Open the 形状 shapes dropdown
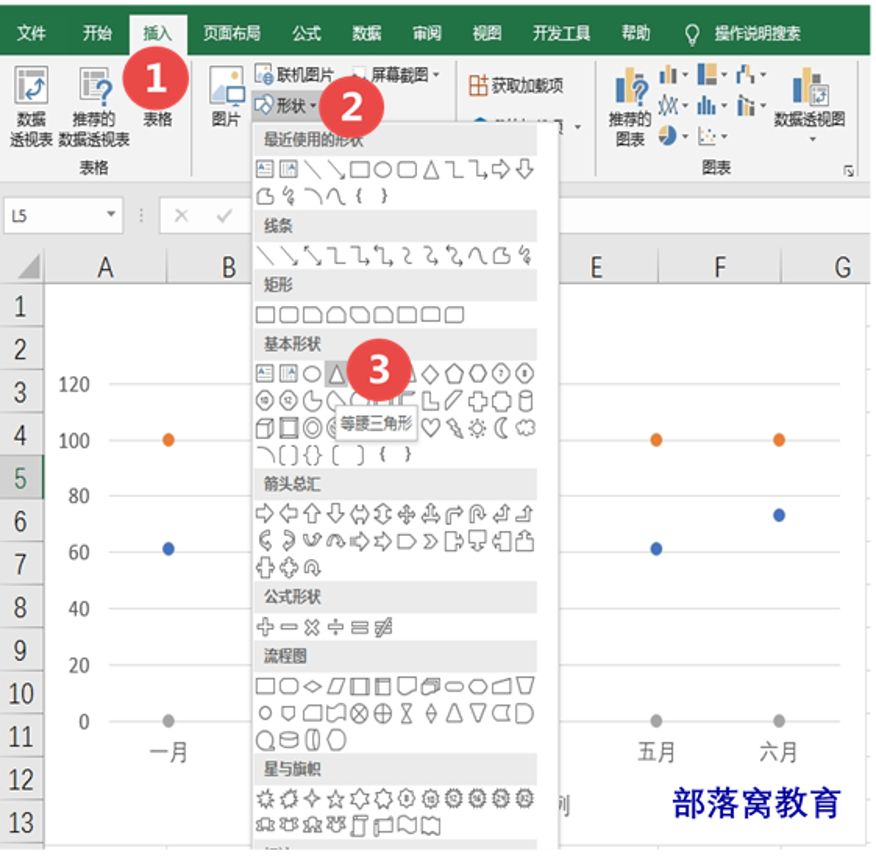The width and height of the screenshot is (876, 856). (x=286, y=105)
